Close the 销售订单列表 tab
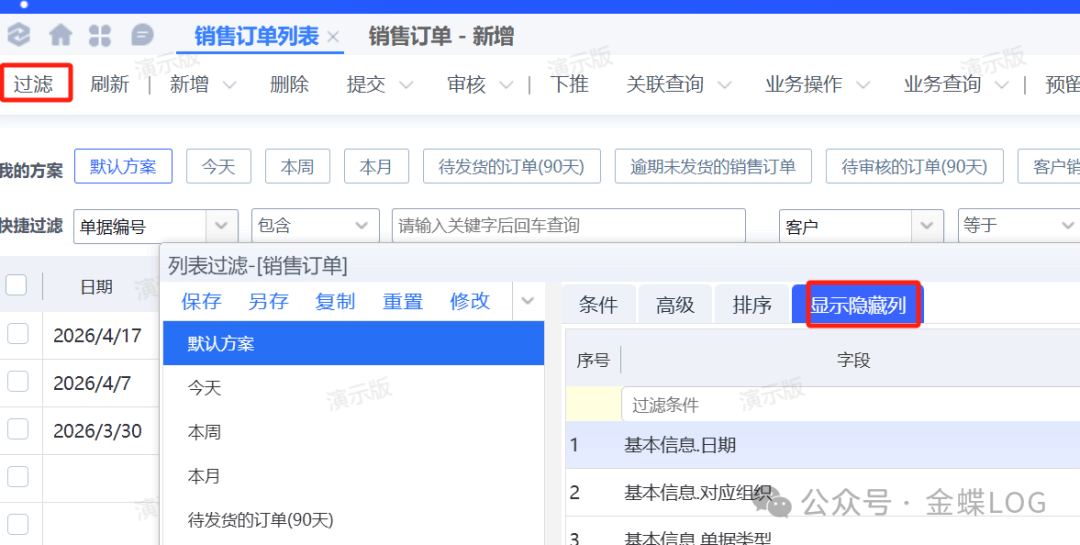Viewport: 1080px width, 545px height. (333, 38)
